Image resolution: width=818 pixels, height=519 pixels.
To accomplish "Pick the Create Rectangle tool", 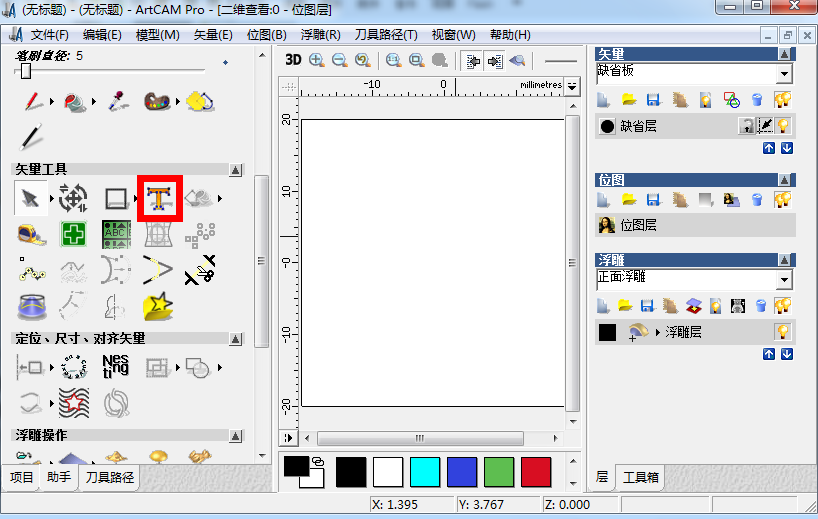I will coord(116,199).
